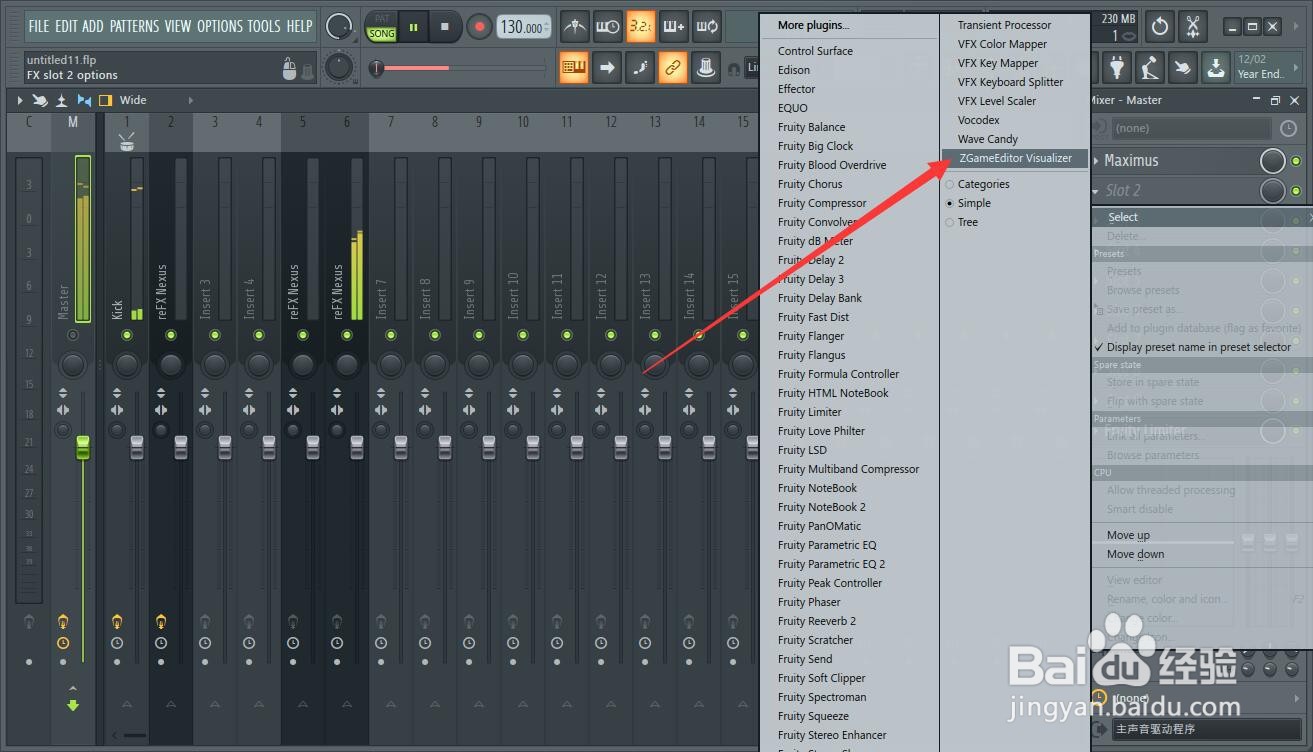
Task: Mute Insert 3 using its green LED
Action: point(215,335)
